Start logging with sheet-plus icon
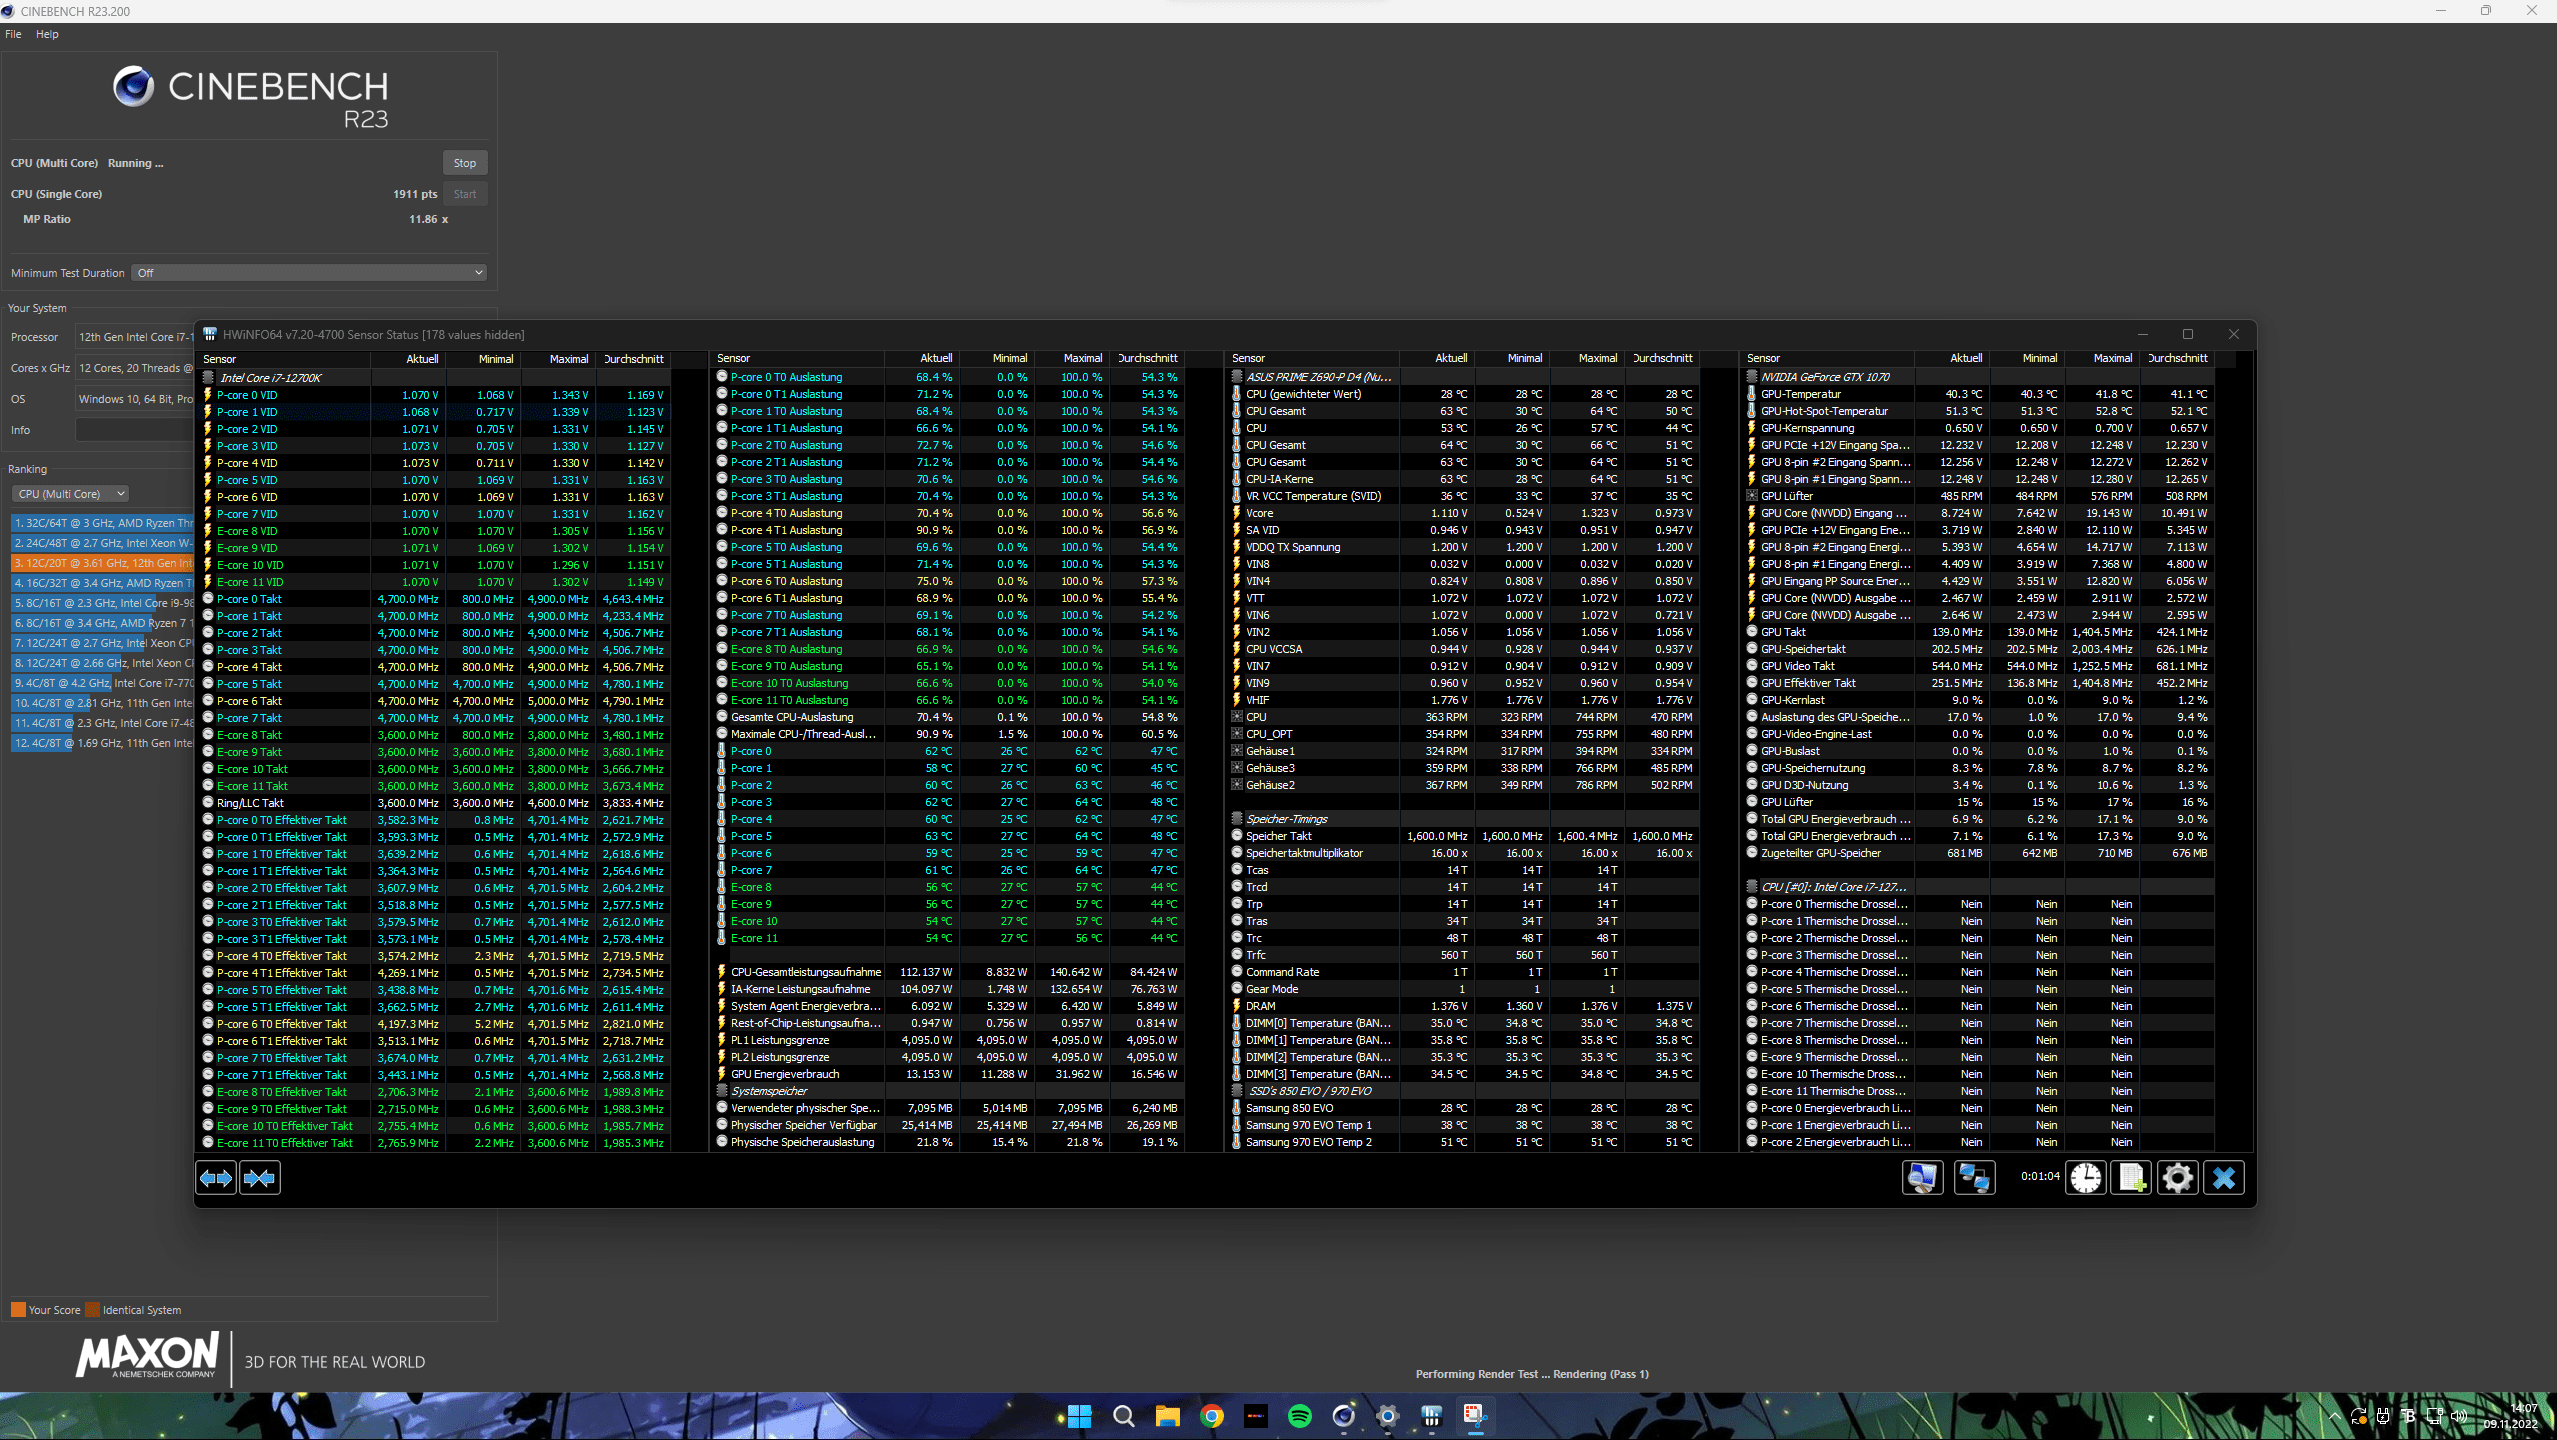The width and height of the screenshot is (2557, 1440). point(2131,1177)
